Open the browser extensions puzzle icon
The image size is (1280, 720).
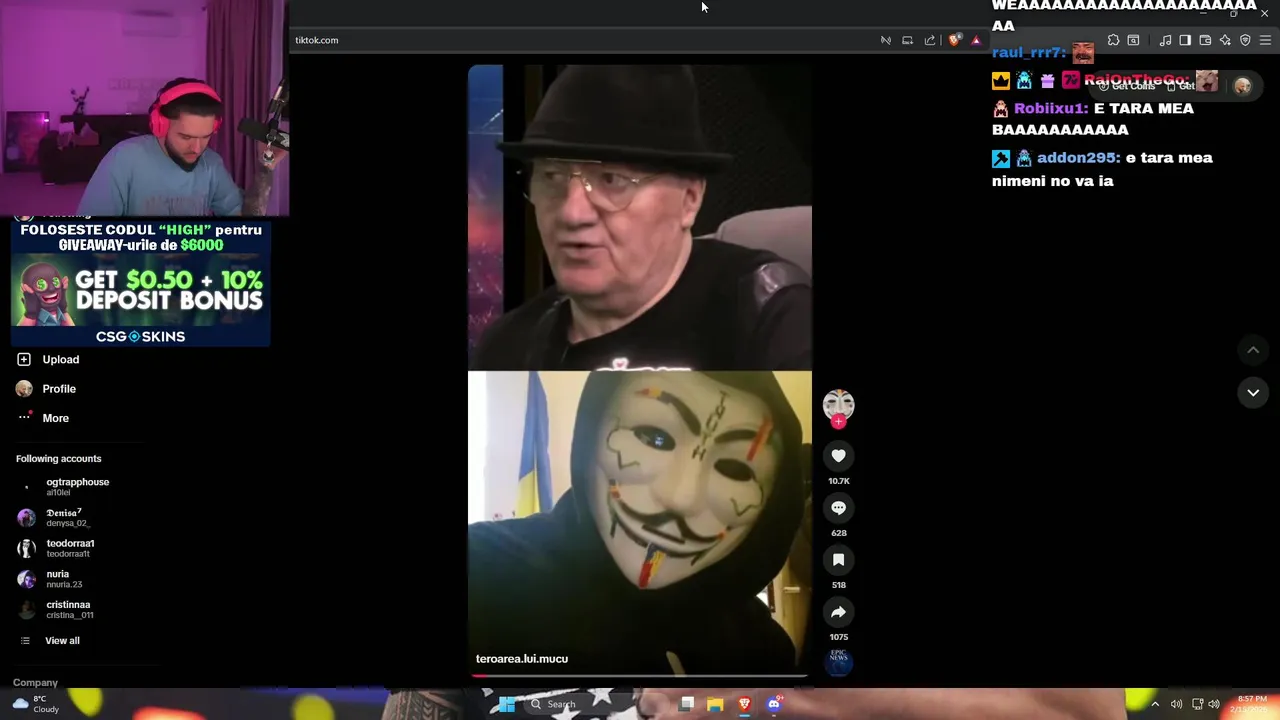point(1113,40)
